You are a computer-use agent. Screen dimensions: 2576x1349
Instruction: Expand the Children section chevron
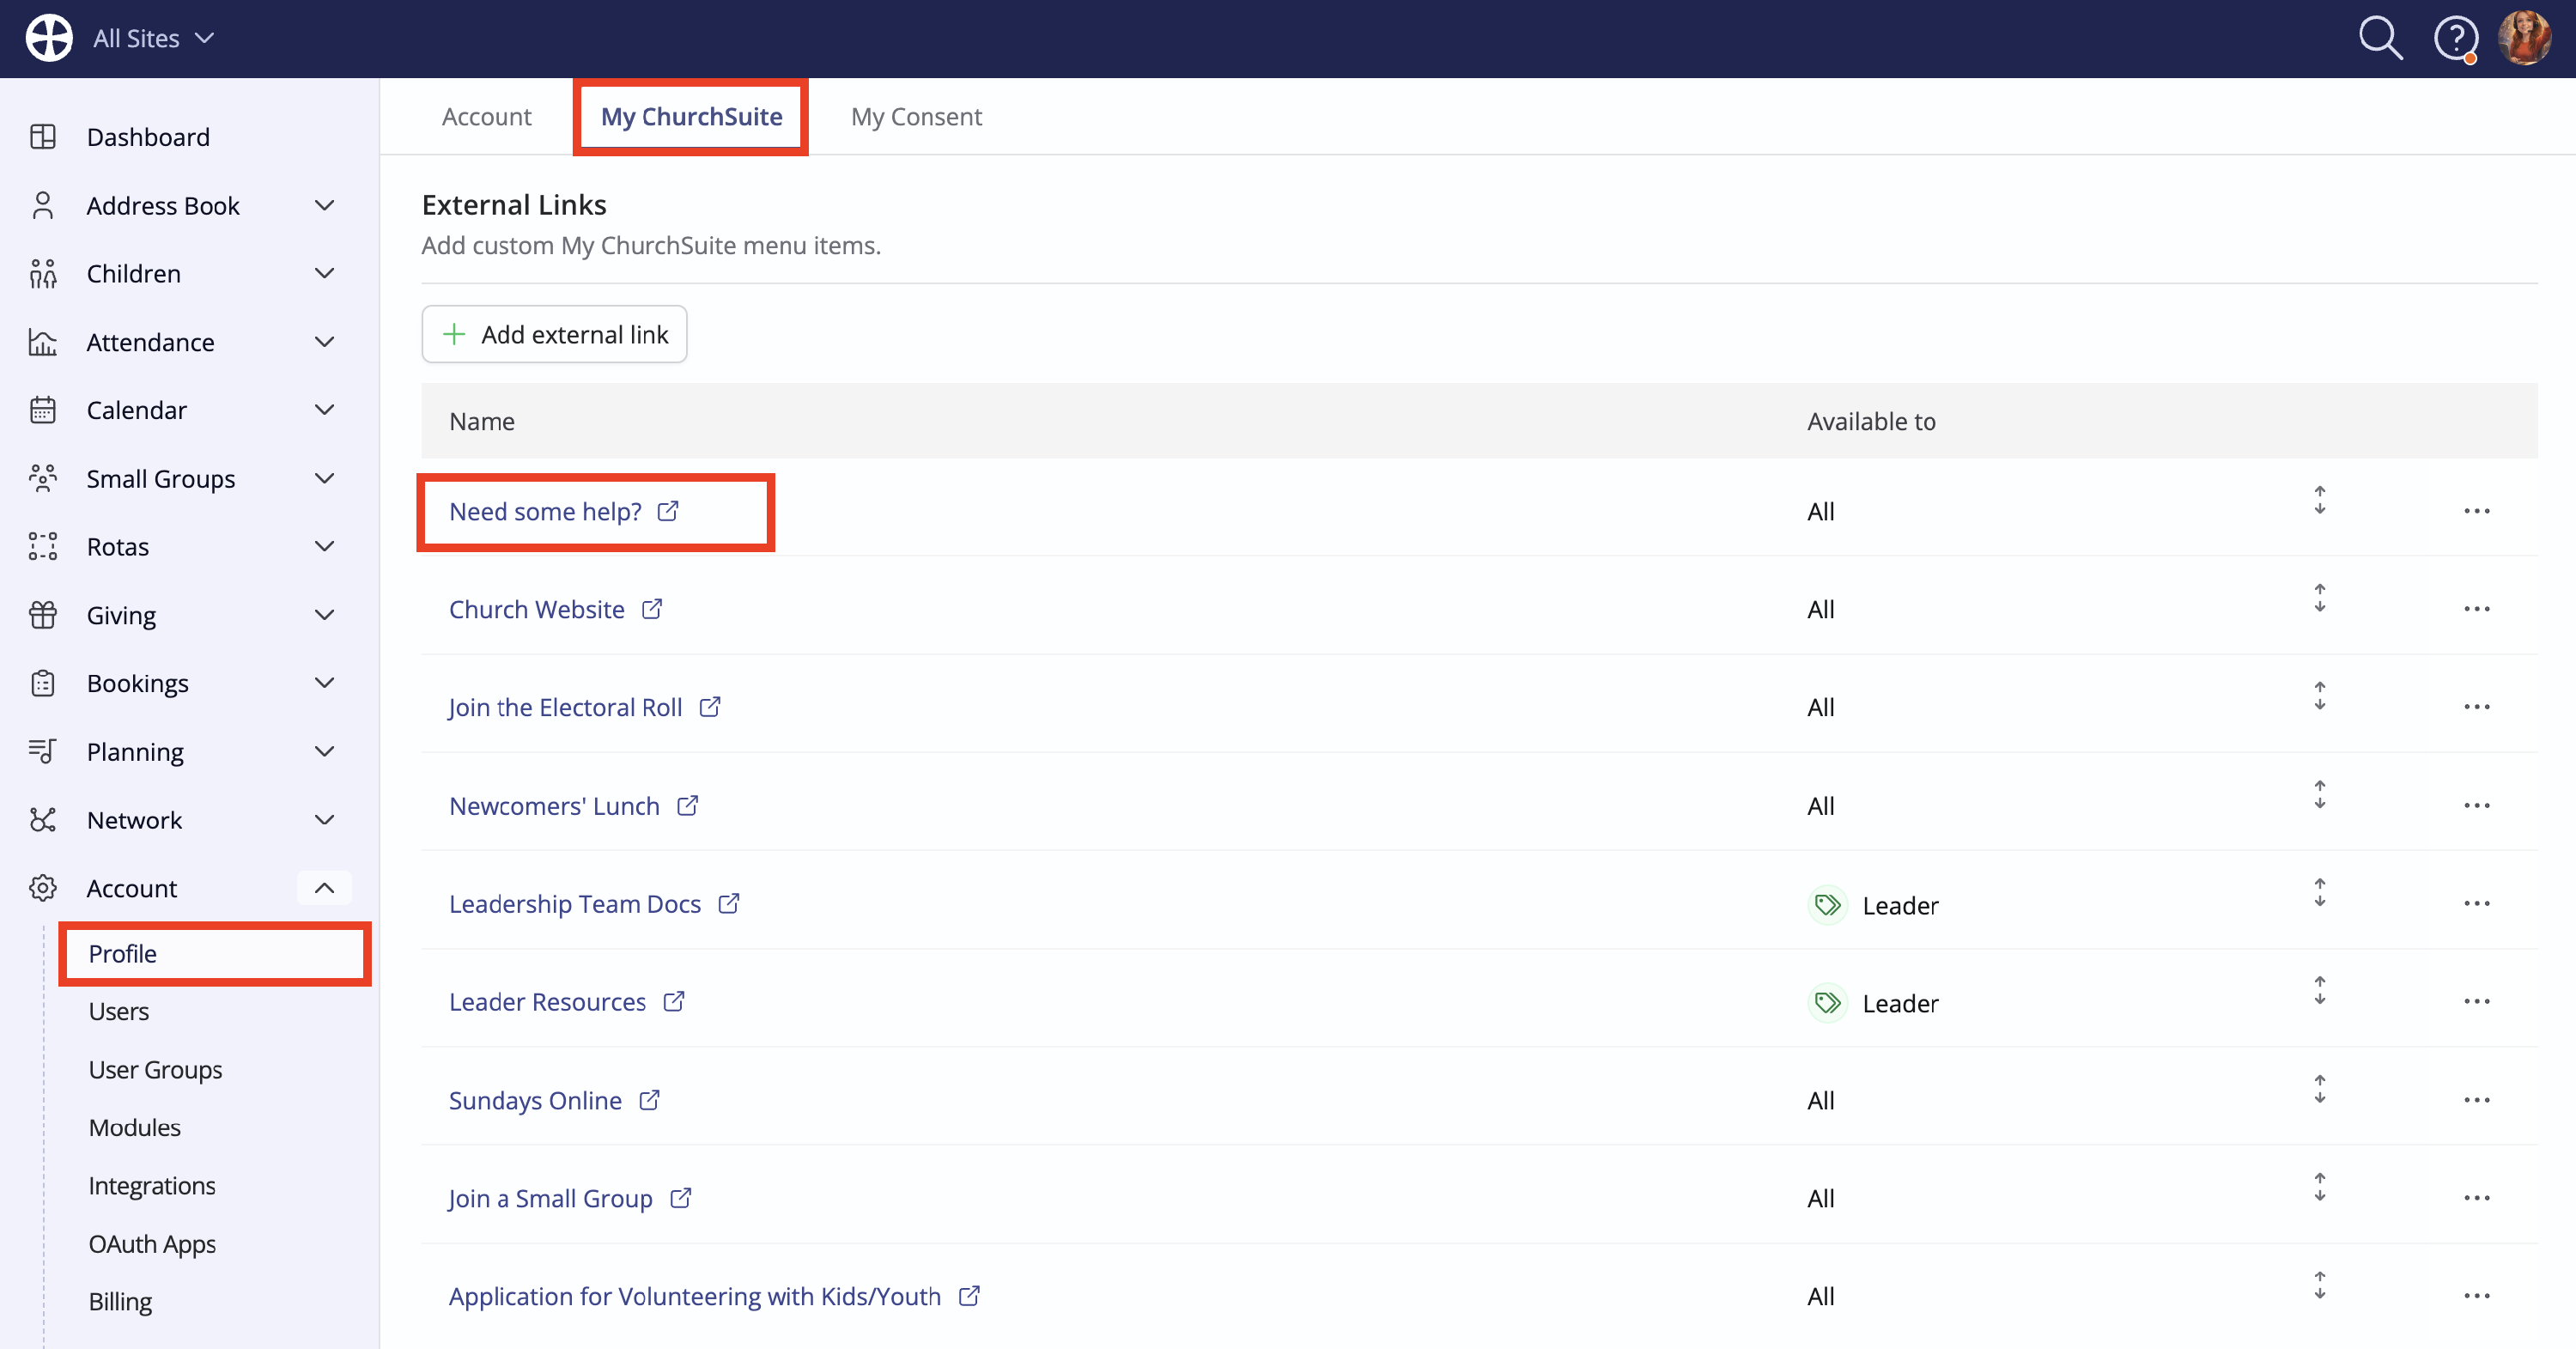click(x=324, y=273)
